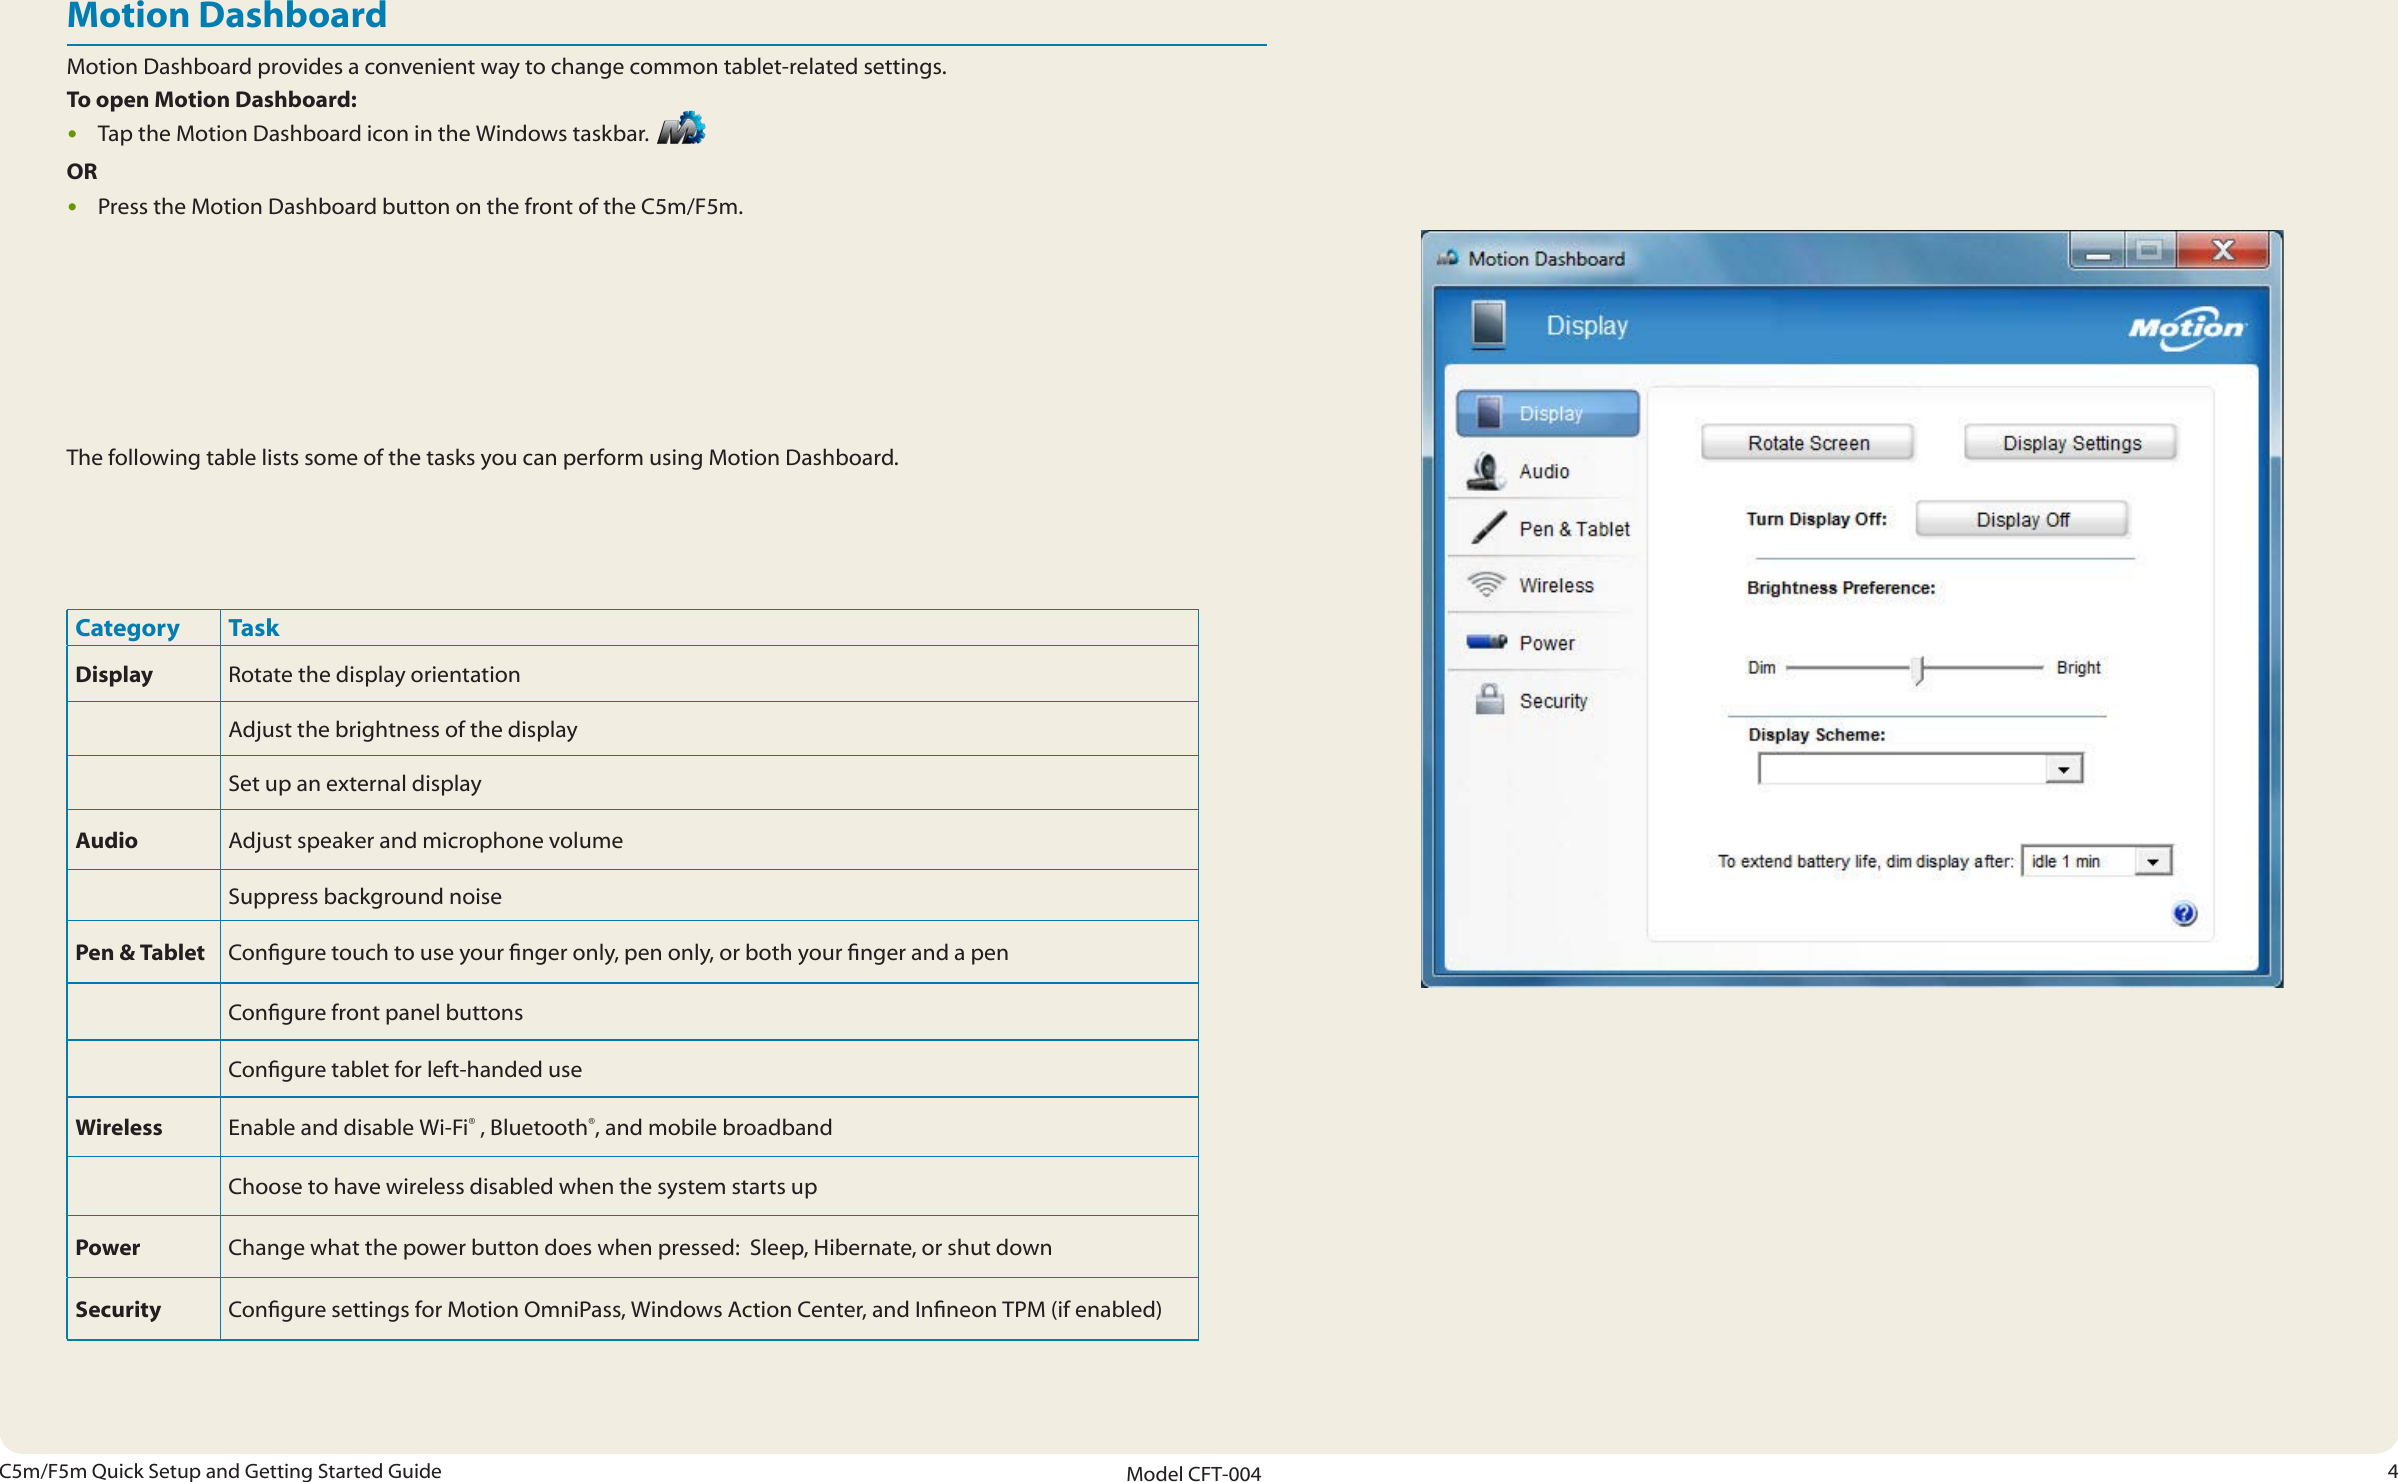Click the Rotate Screen button
2398x1482 pixels.
click(1806, 442)
